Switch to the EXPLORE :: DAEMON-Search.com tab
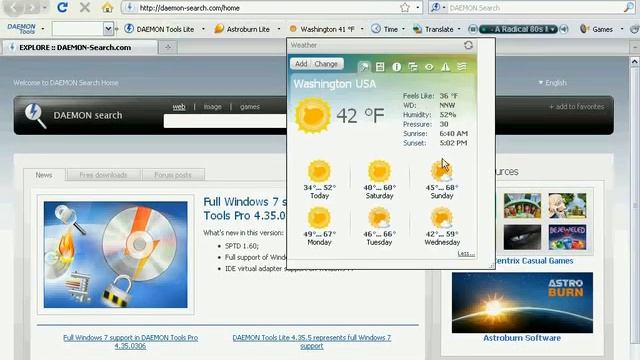 80,47
